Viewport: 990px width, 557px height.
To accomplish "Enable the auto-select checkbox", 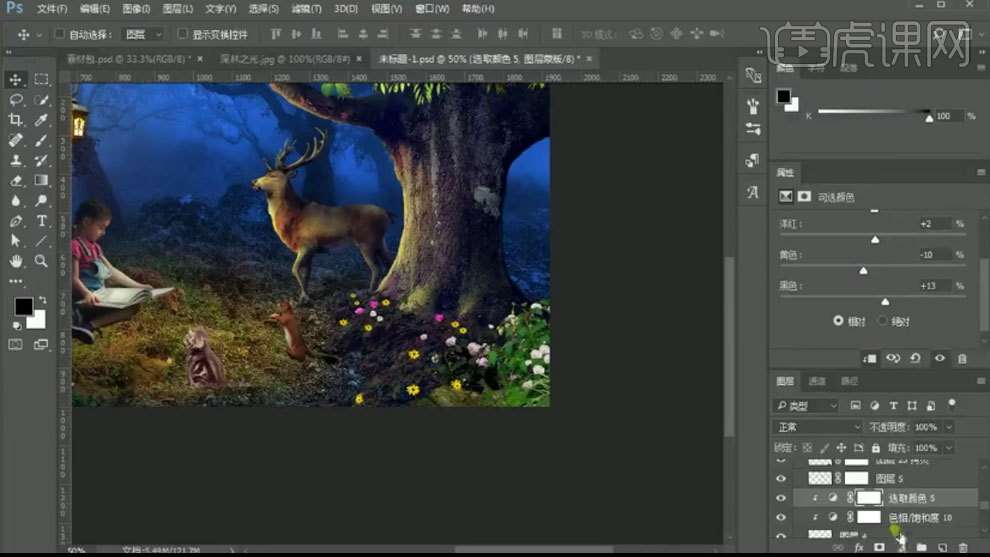I will pyautogui.click(x=59, y=33).
